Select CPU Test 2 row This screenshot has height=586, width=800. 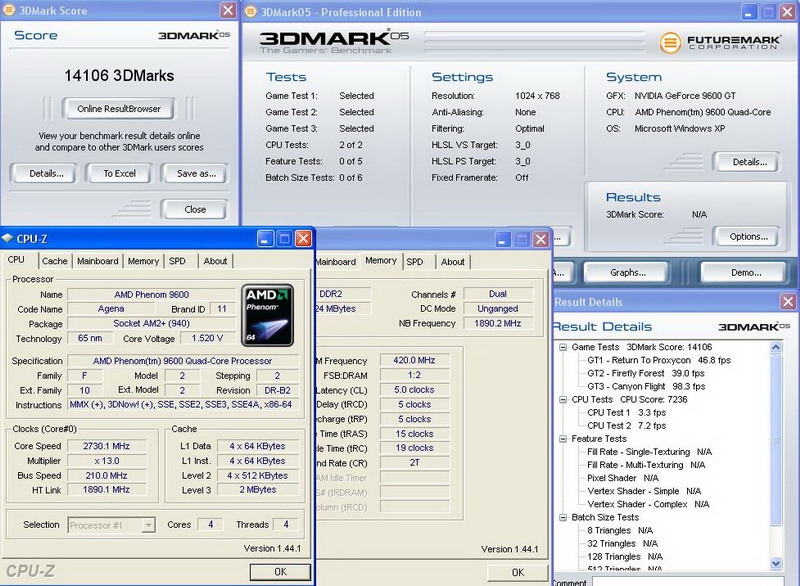coord(626,426)
